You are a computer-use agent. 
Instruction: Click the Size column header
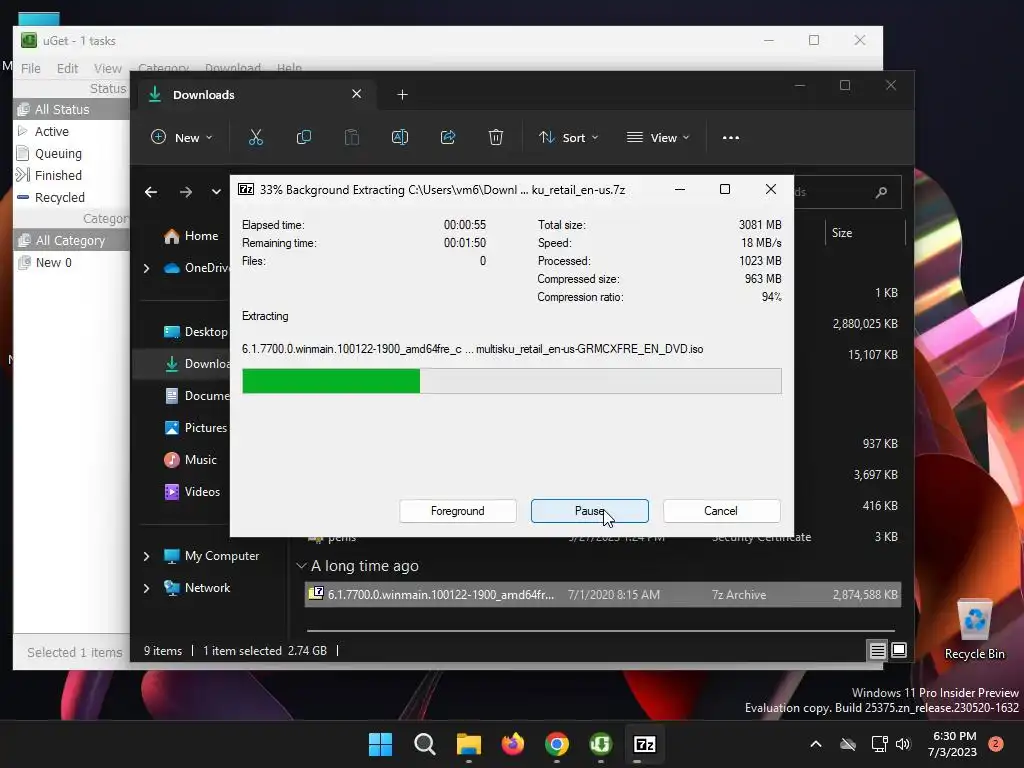click(865, 233)
